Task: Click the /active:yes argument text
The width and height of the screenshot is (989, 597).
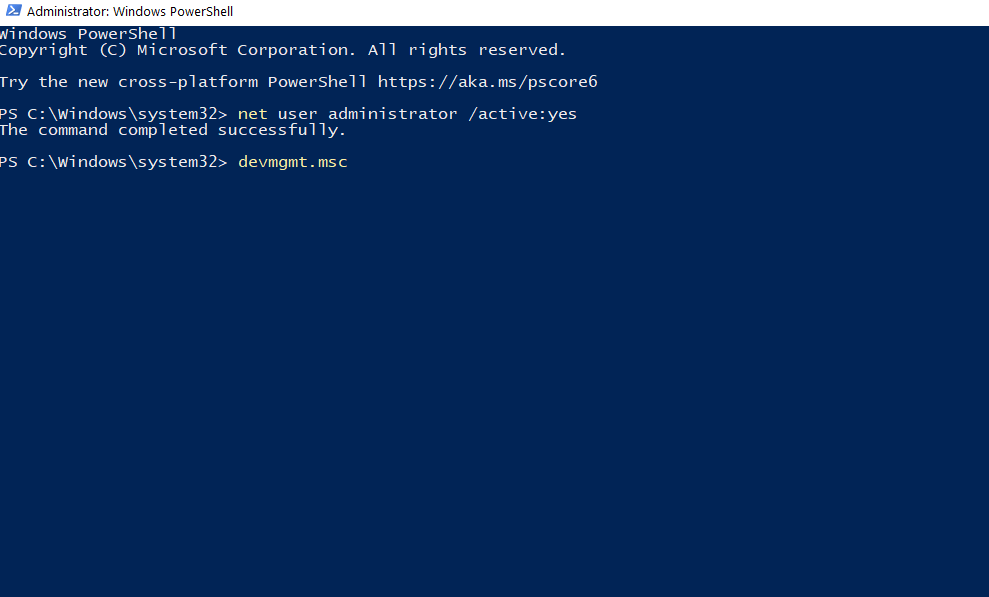Action: click(x=522, y=113)
